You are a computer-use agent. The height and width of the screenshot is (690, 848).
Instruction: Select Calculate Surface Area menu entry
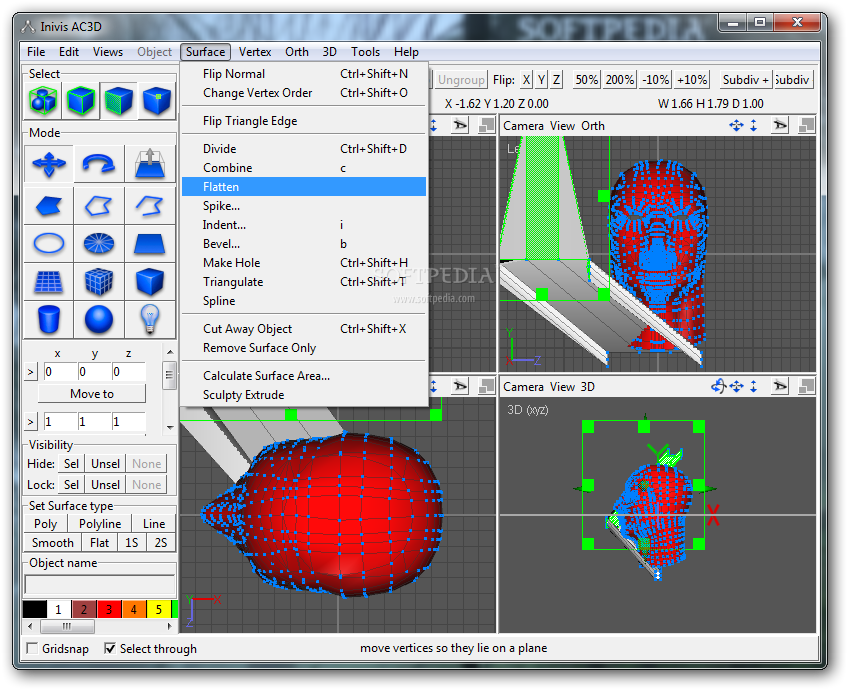tap(304, 376)
